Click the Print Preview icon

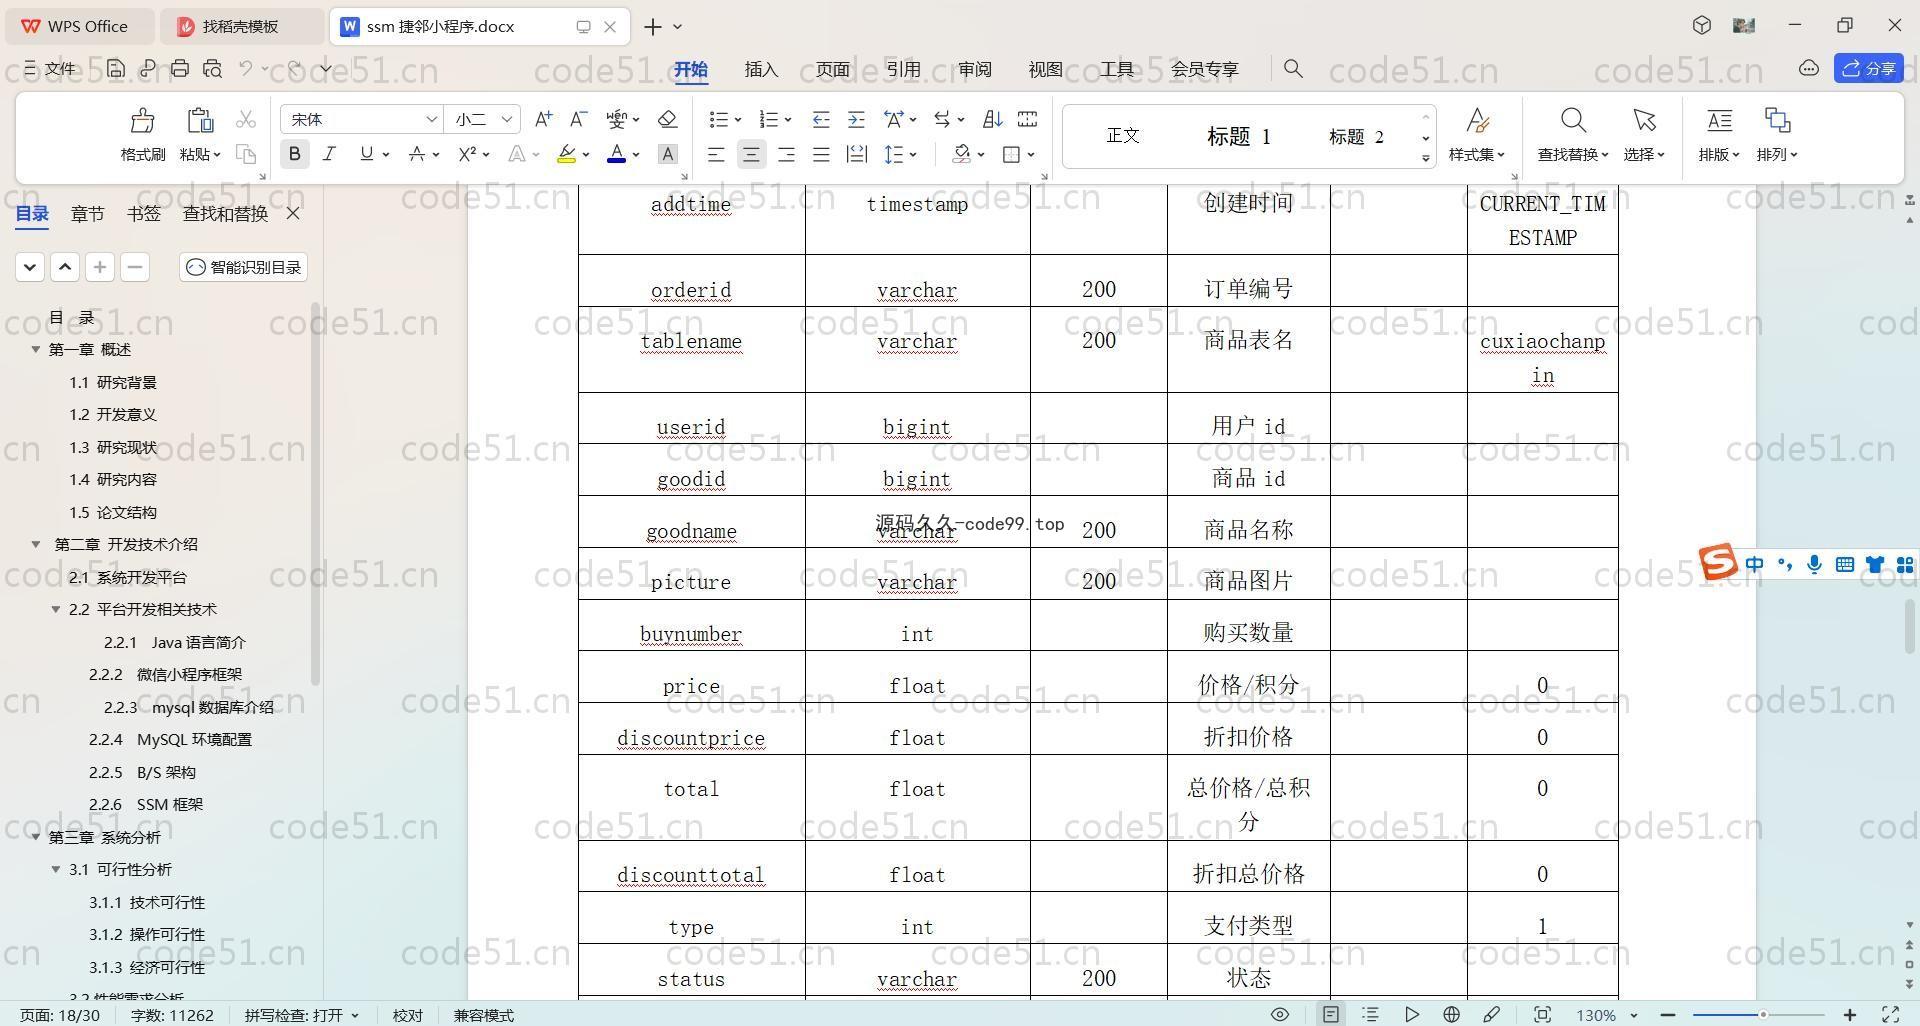coord(212,69)
